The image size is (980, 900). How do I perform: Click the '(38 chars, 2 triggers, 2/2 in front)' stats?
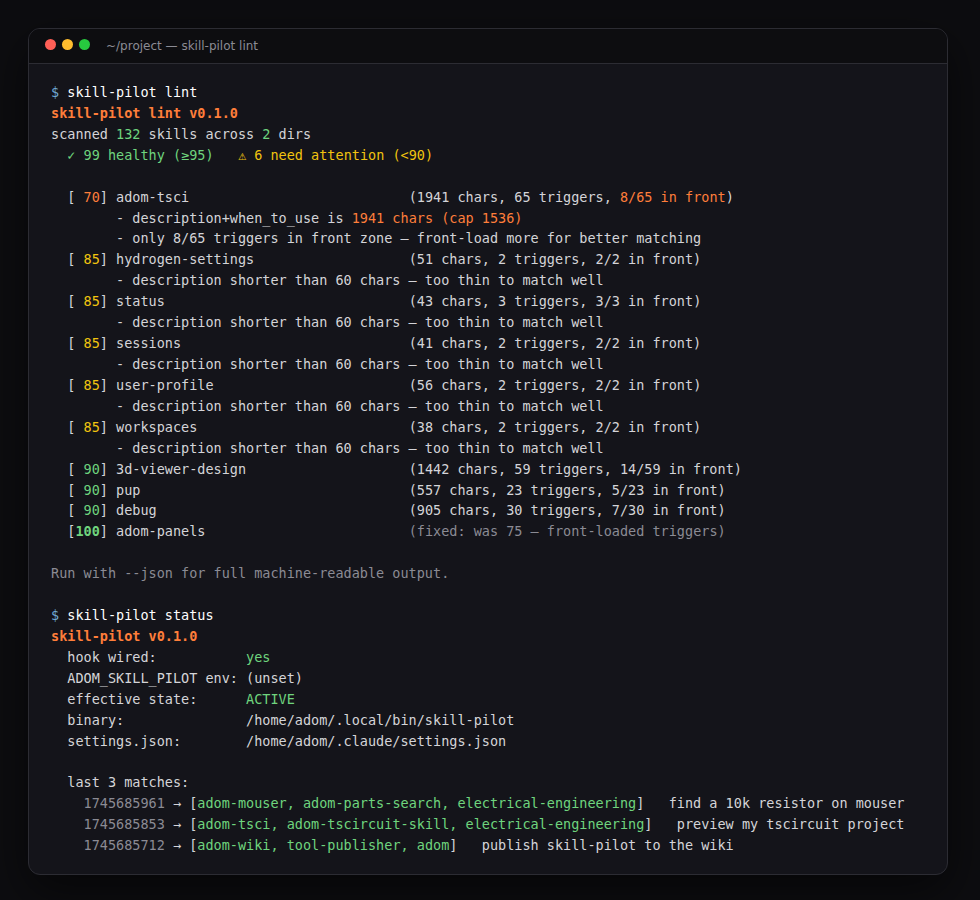(x=554, y=428)
